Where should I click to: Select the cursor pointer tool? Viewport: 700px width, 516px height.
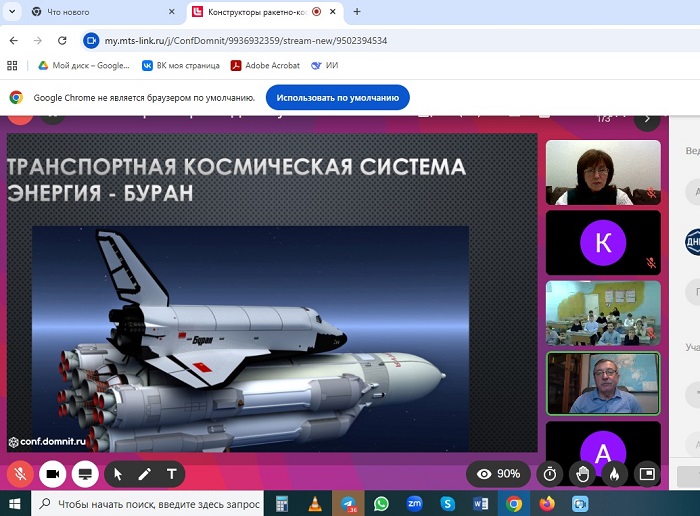click(118, 473)
